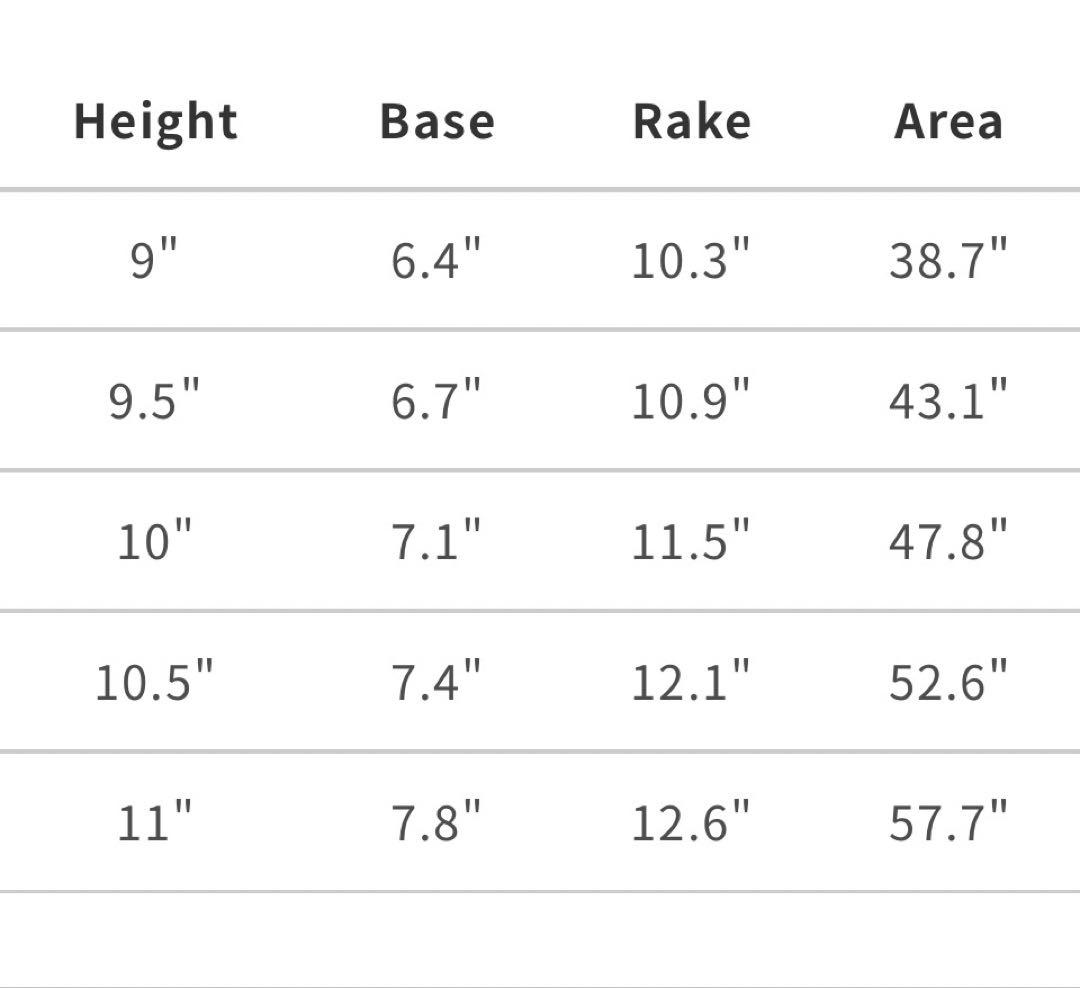Select the 9" height cell
This screenshot has height=988, width=1080.
tap(153, 261)
